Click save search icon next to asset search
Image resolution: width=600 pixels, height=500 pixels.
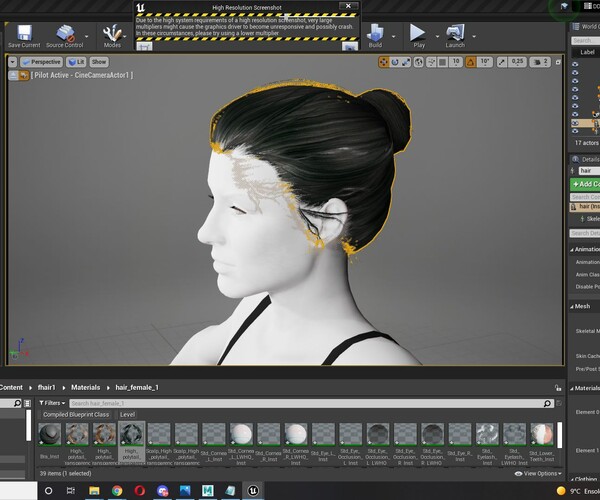559,403
